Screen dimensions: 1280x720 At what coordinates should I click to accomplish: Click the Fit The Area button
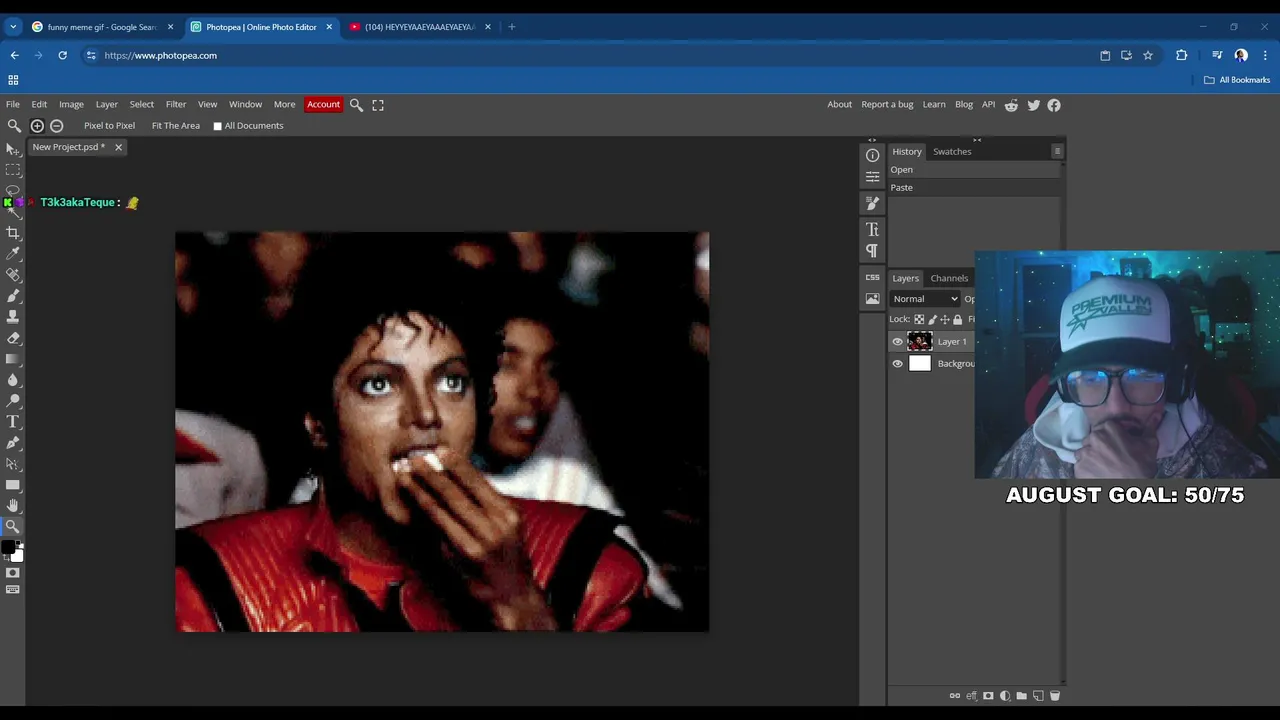(176, 126)
